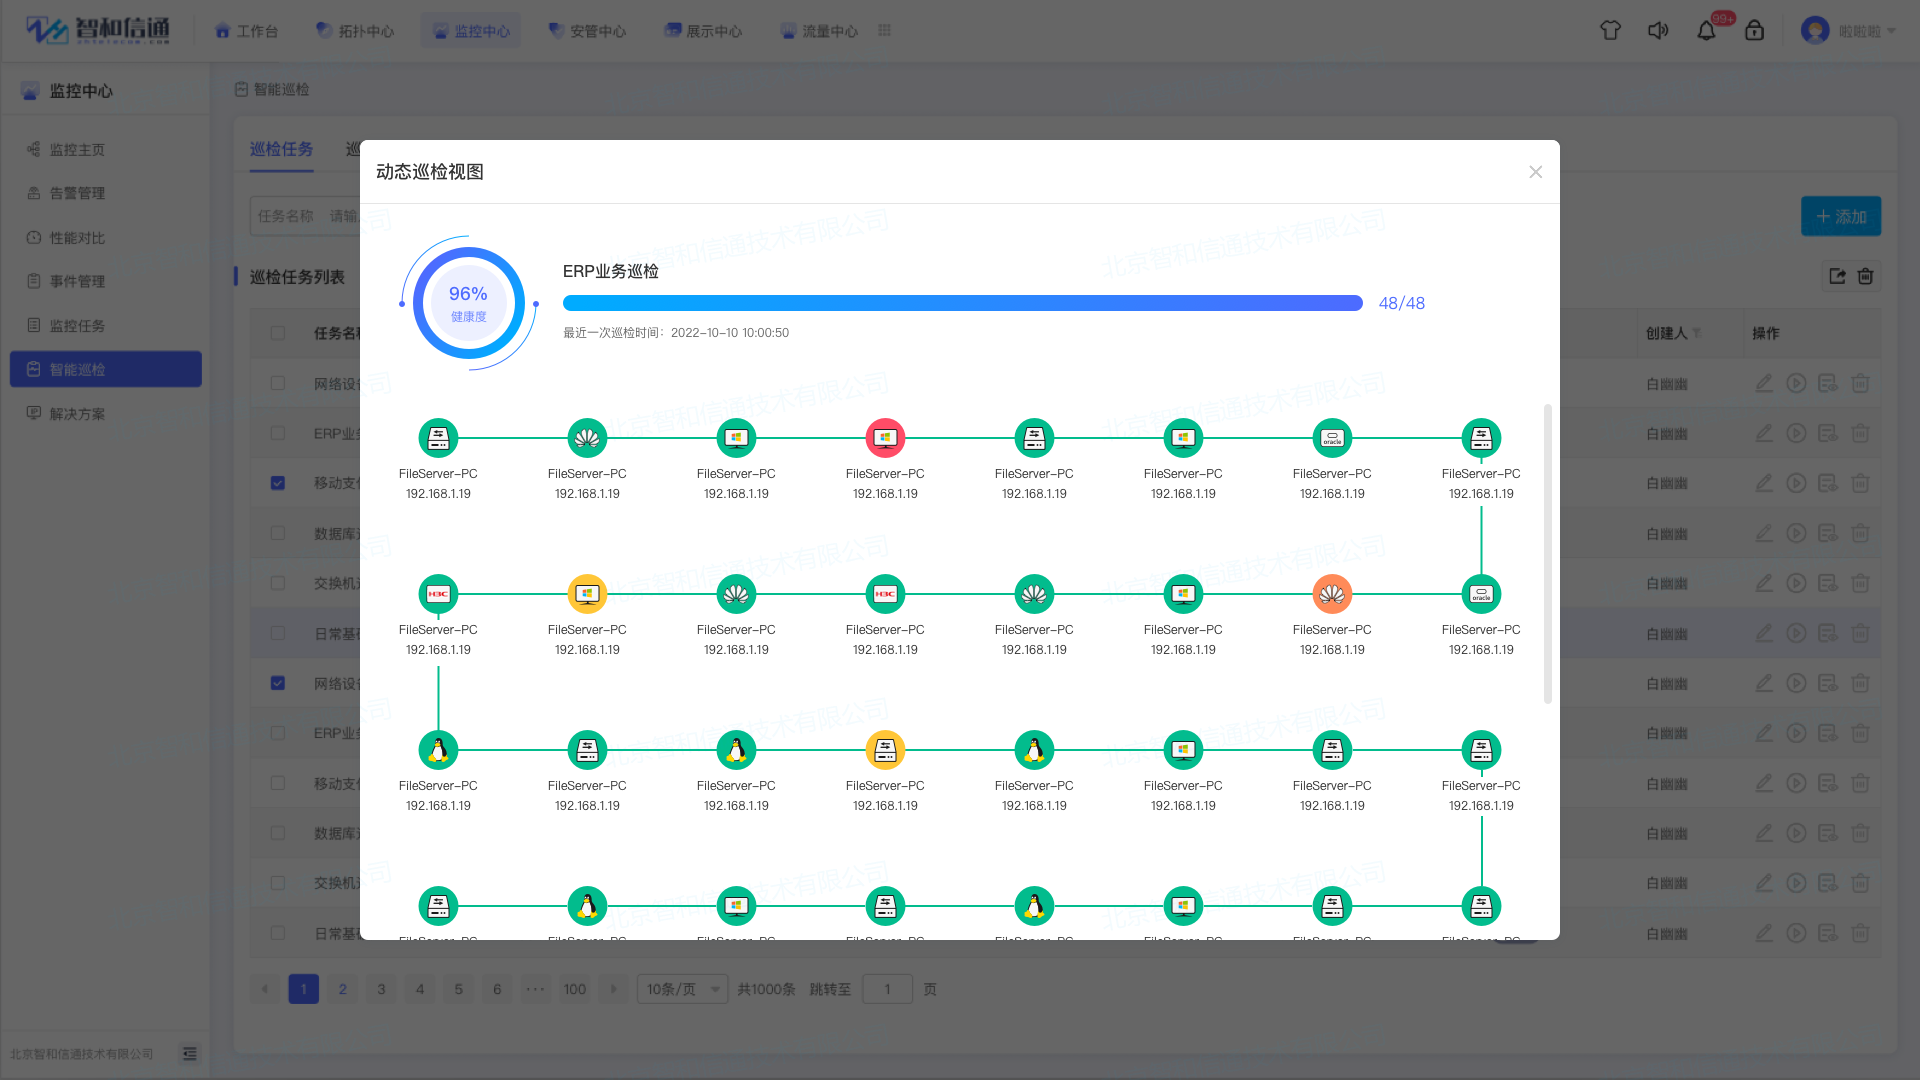Click the yellow Windows monitor node icon

tap(587, 594)
